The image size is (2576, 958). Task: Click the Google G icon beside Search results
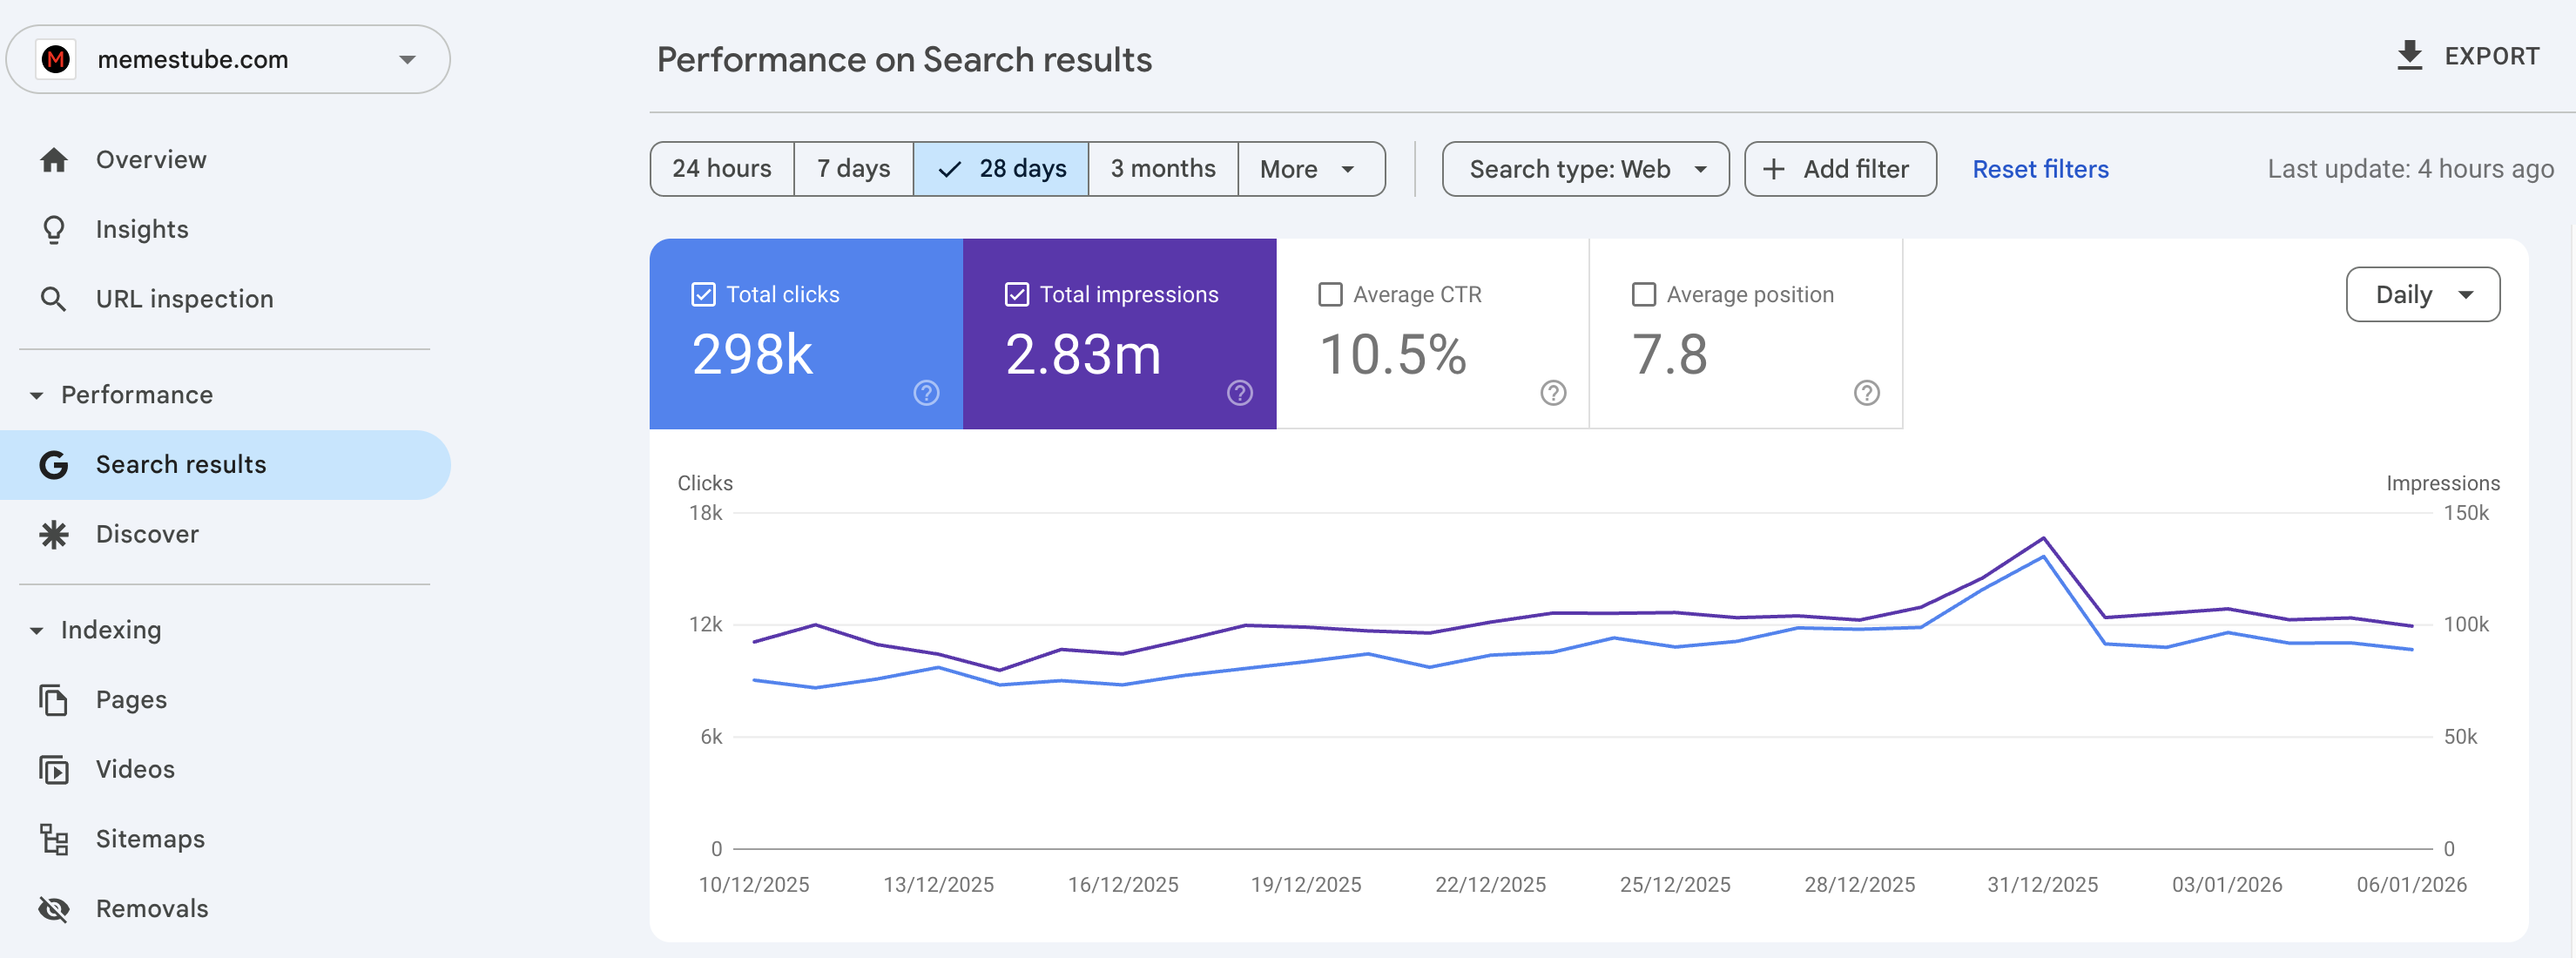point(53,464)
